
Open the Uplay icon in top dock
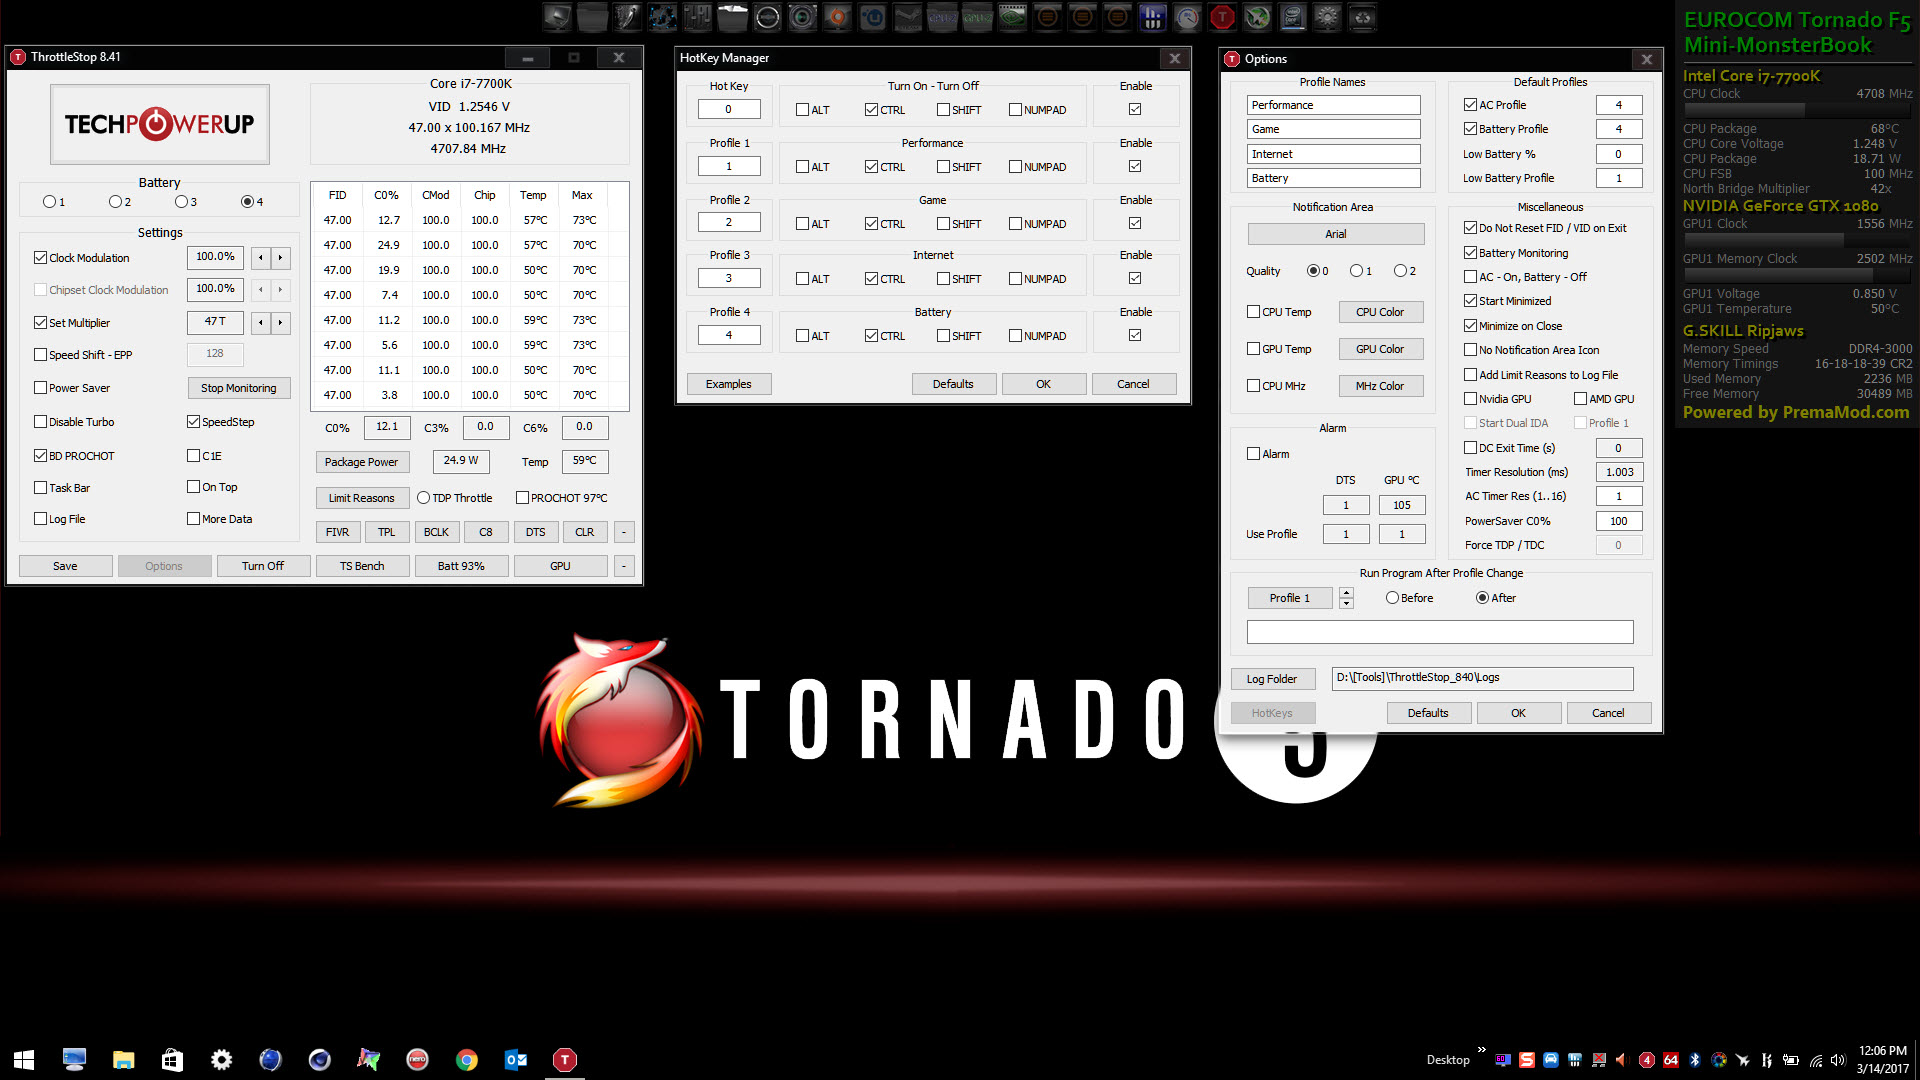point(871,17)
